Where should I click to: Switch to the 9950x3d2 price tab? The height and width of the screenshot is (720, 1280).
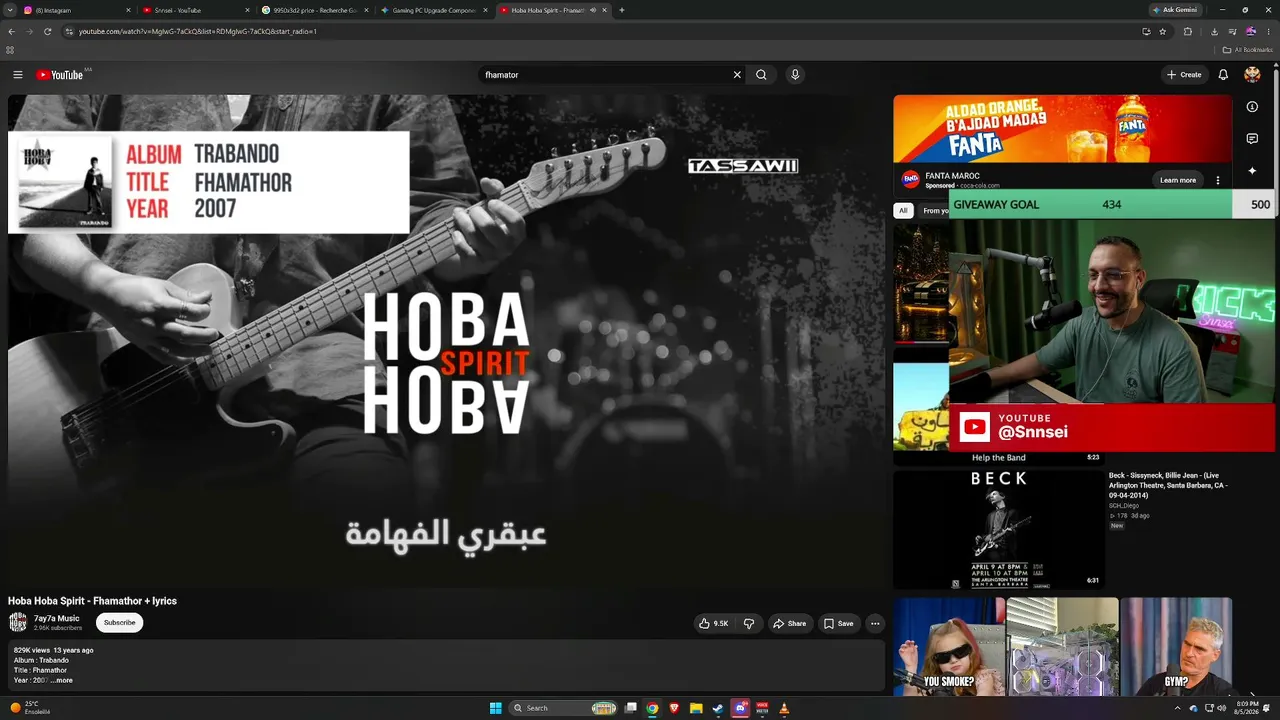pyautogui.click(x=315, y=10)
